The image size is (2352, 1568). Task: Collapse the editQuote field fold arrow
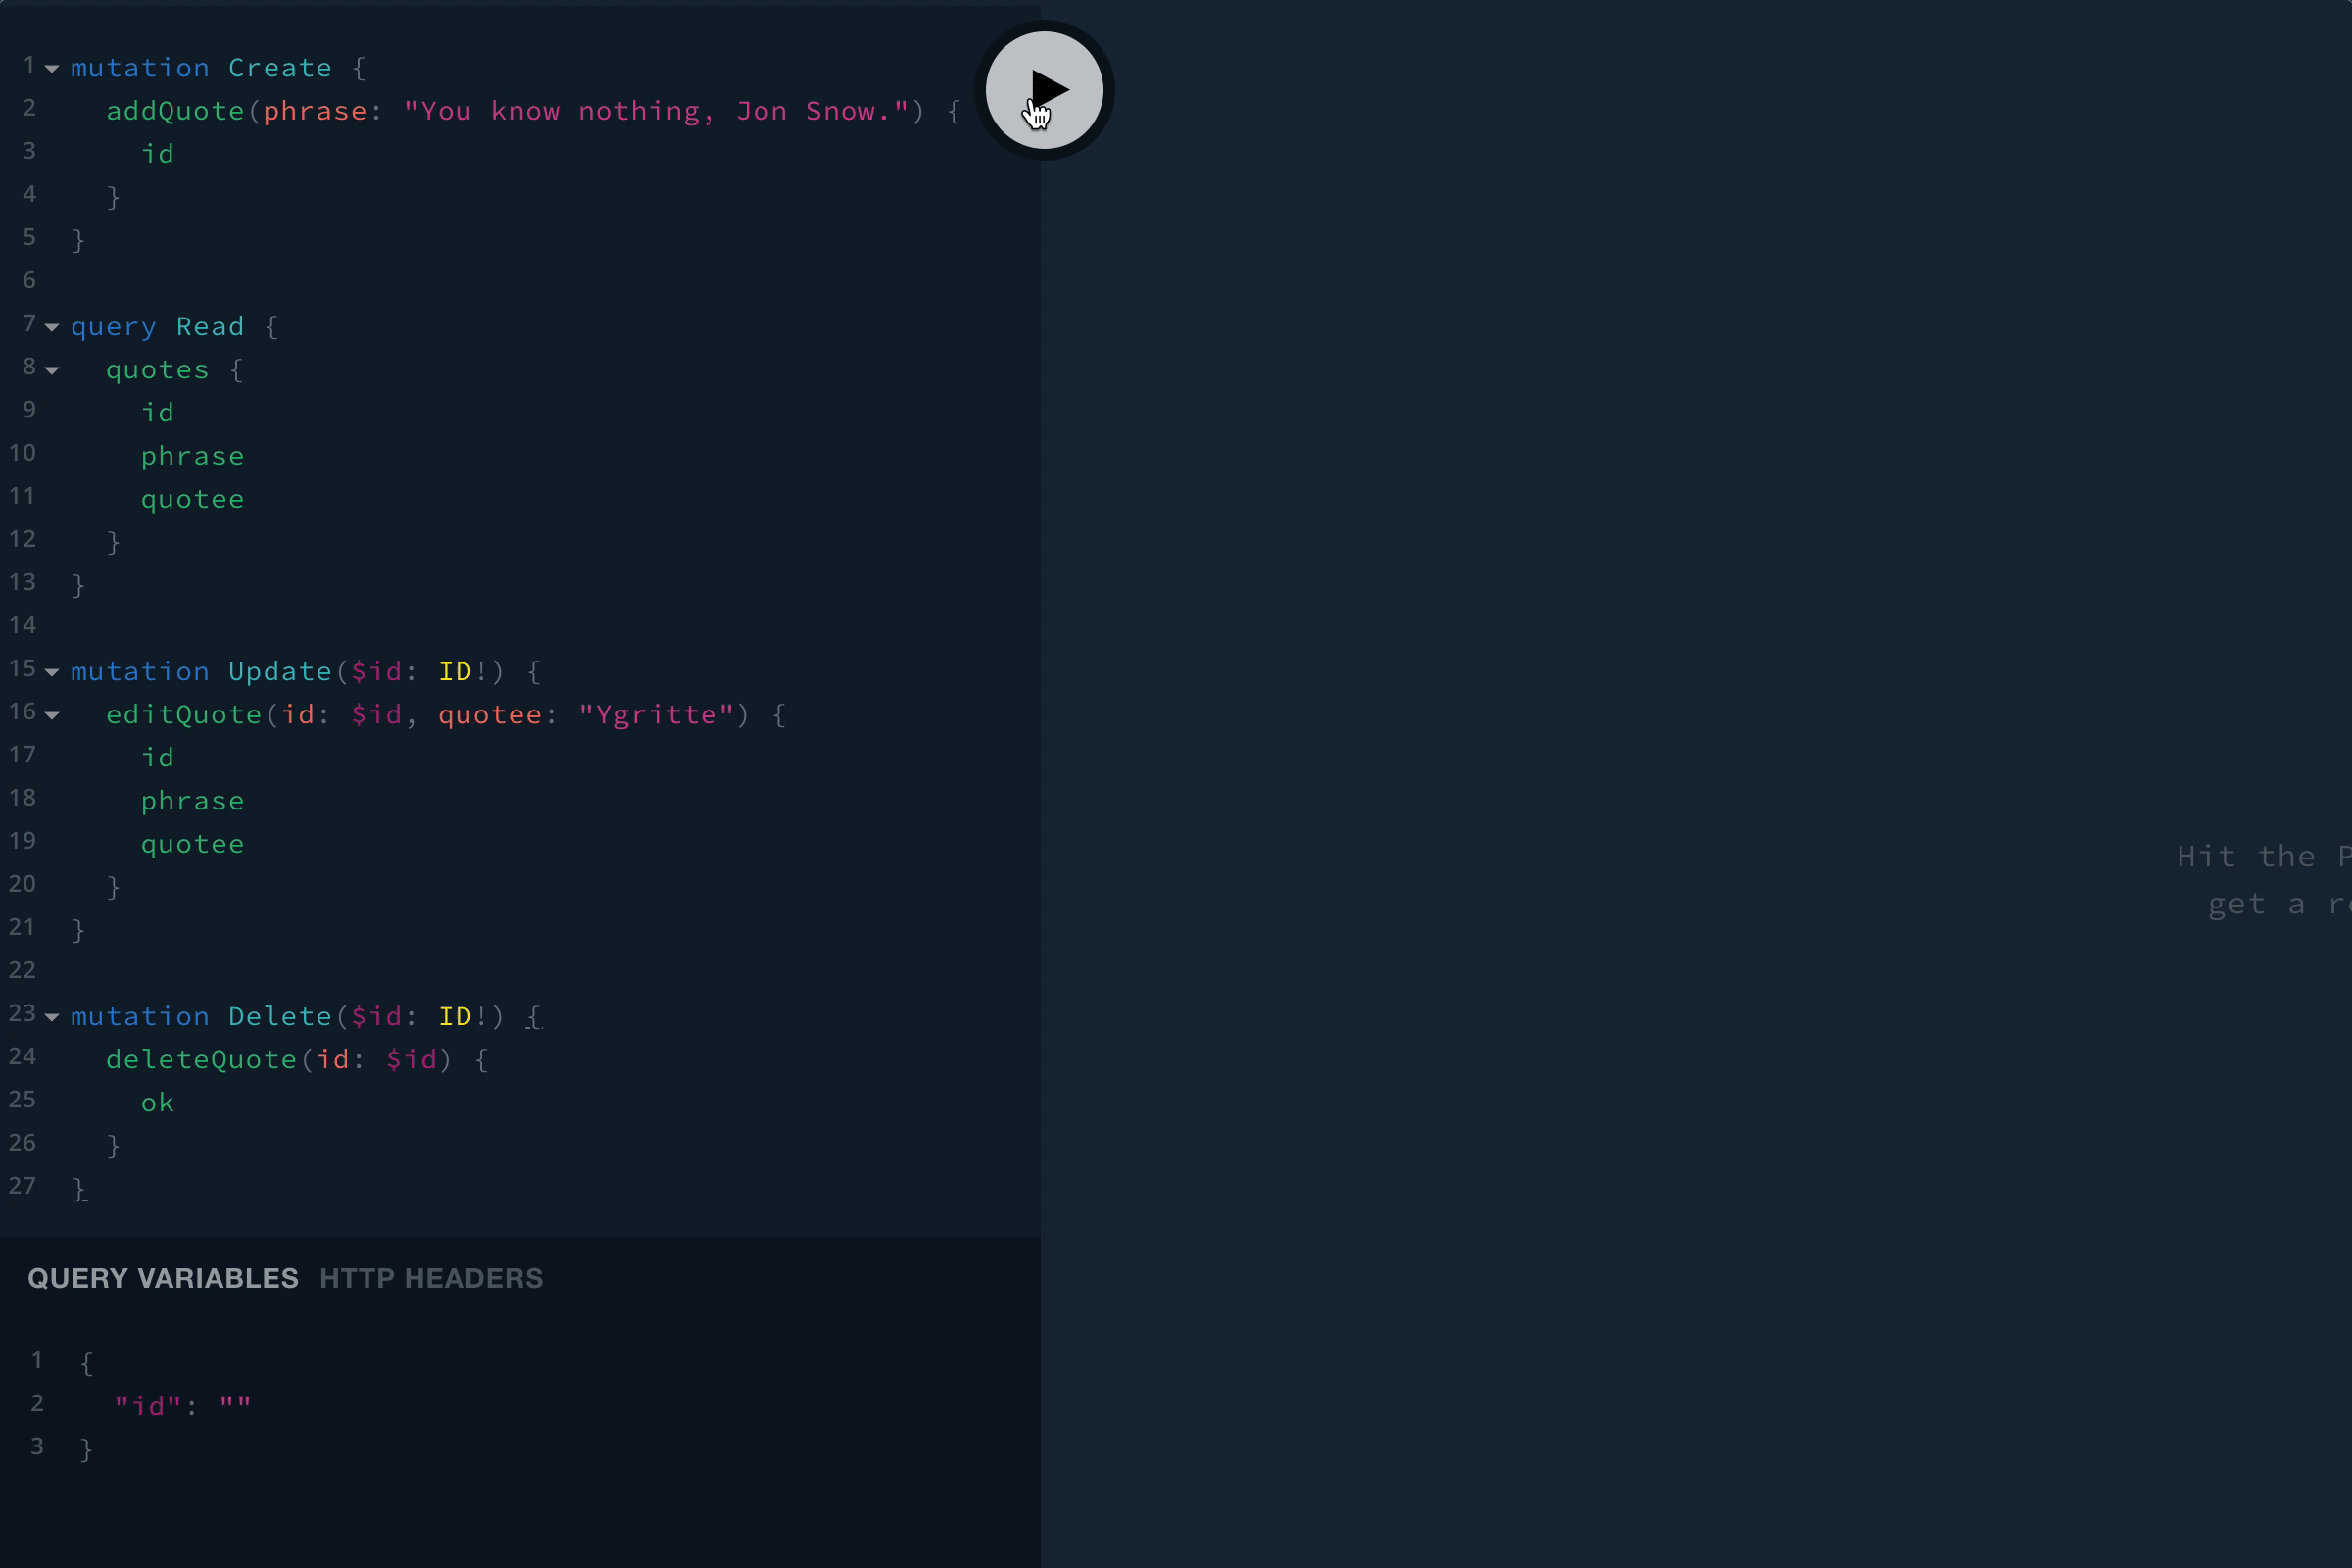[52, 716]
